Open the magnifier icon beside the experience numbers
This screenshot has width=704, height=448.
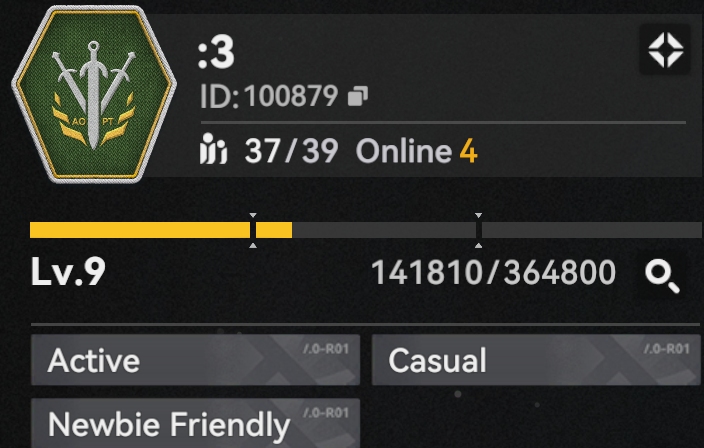coord(662,277)
